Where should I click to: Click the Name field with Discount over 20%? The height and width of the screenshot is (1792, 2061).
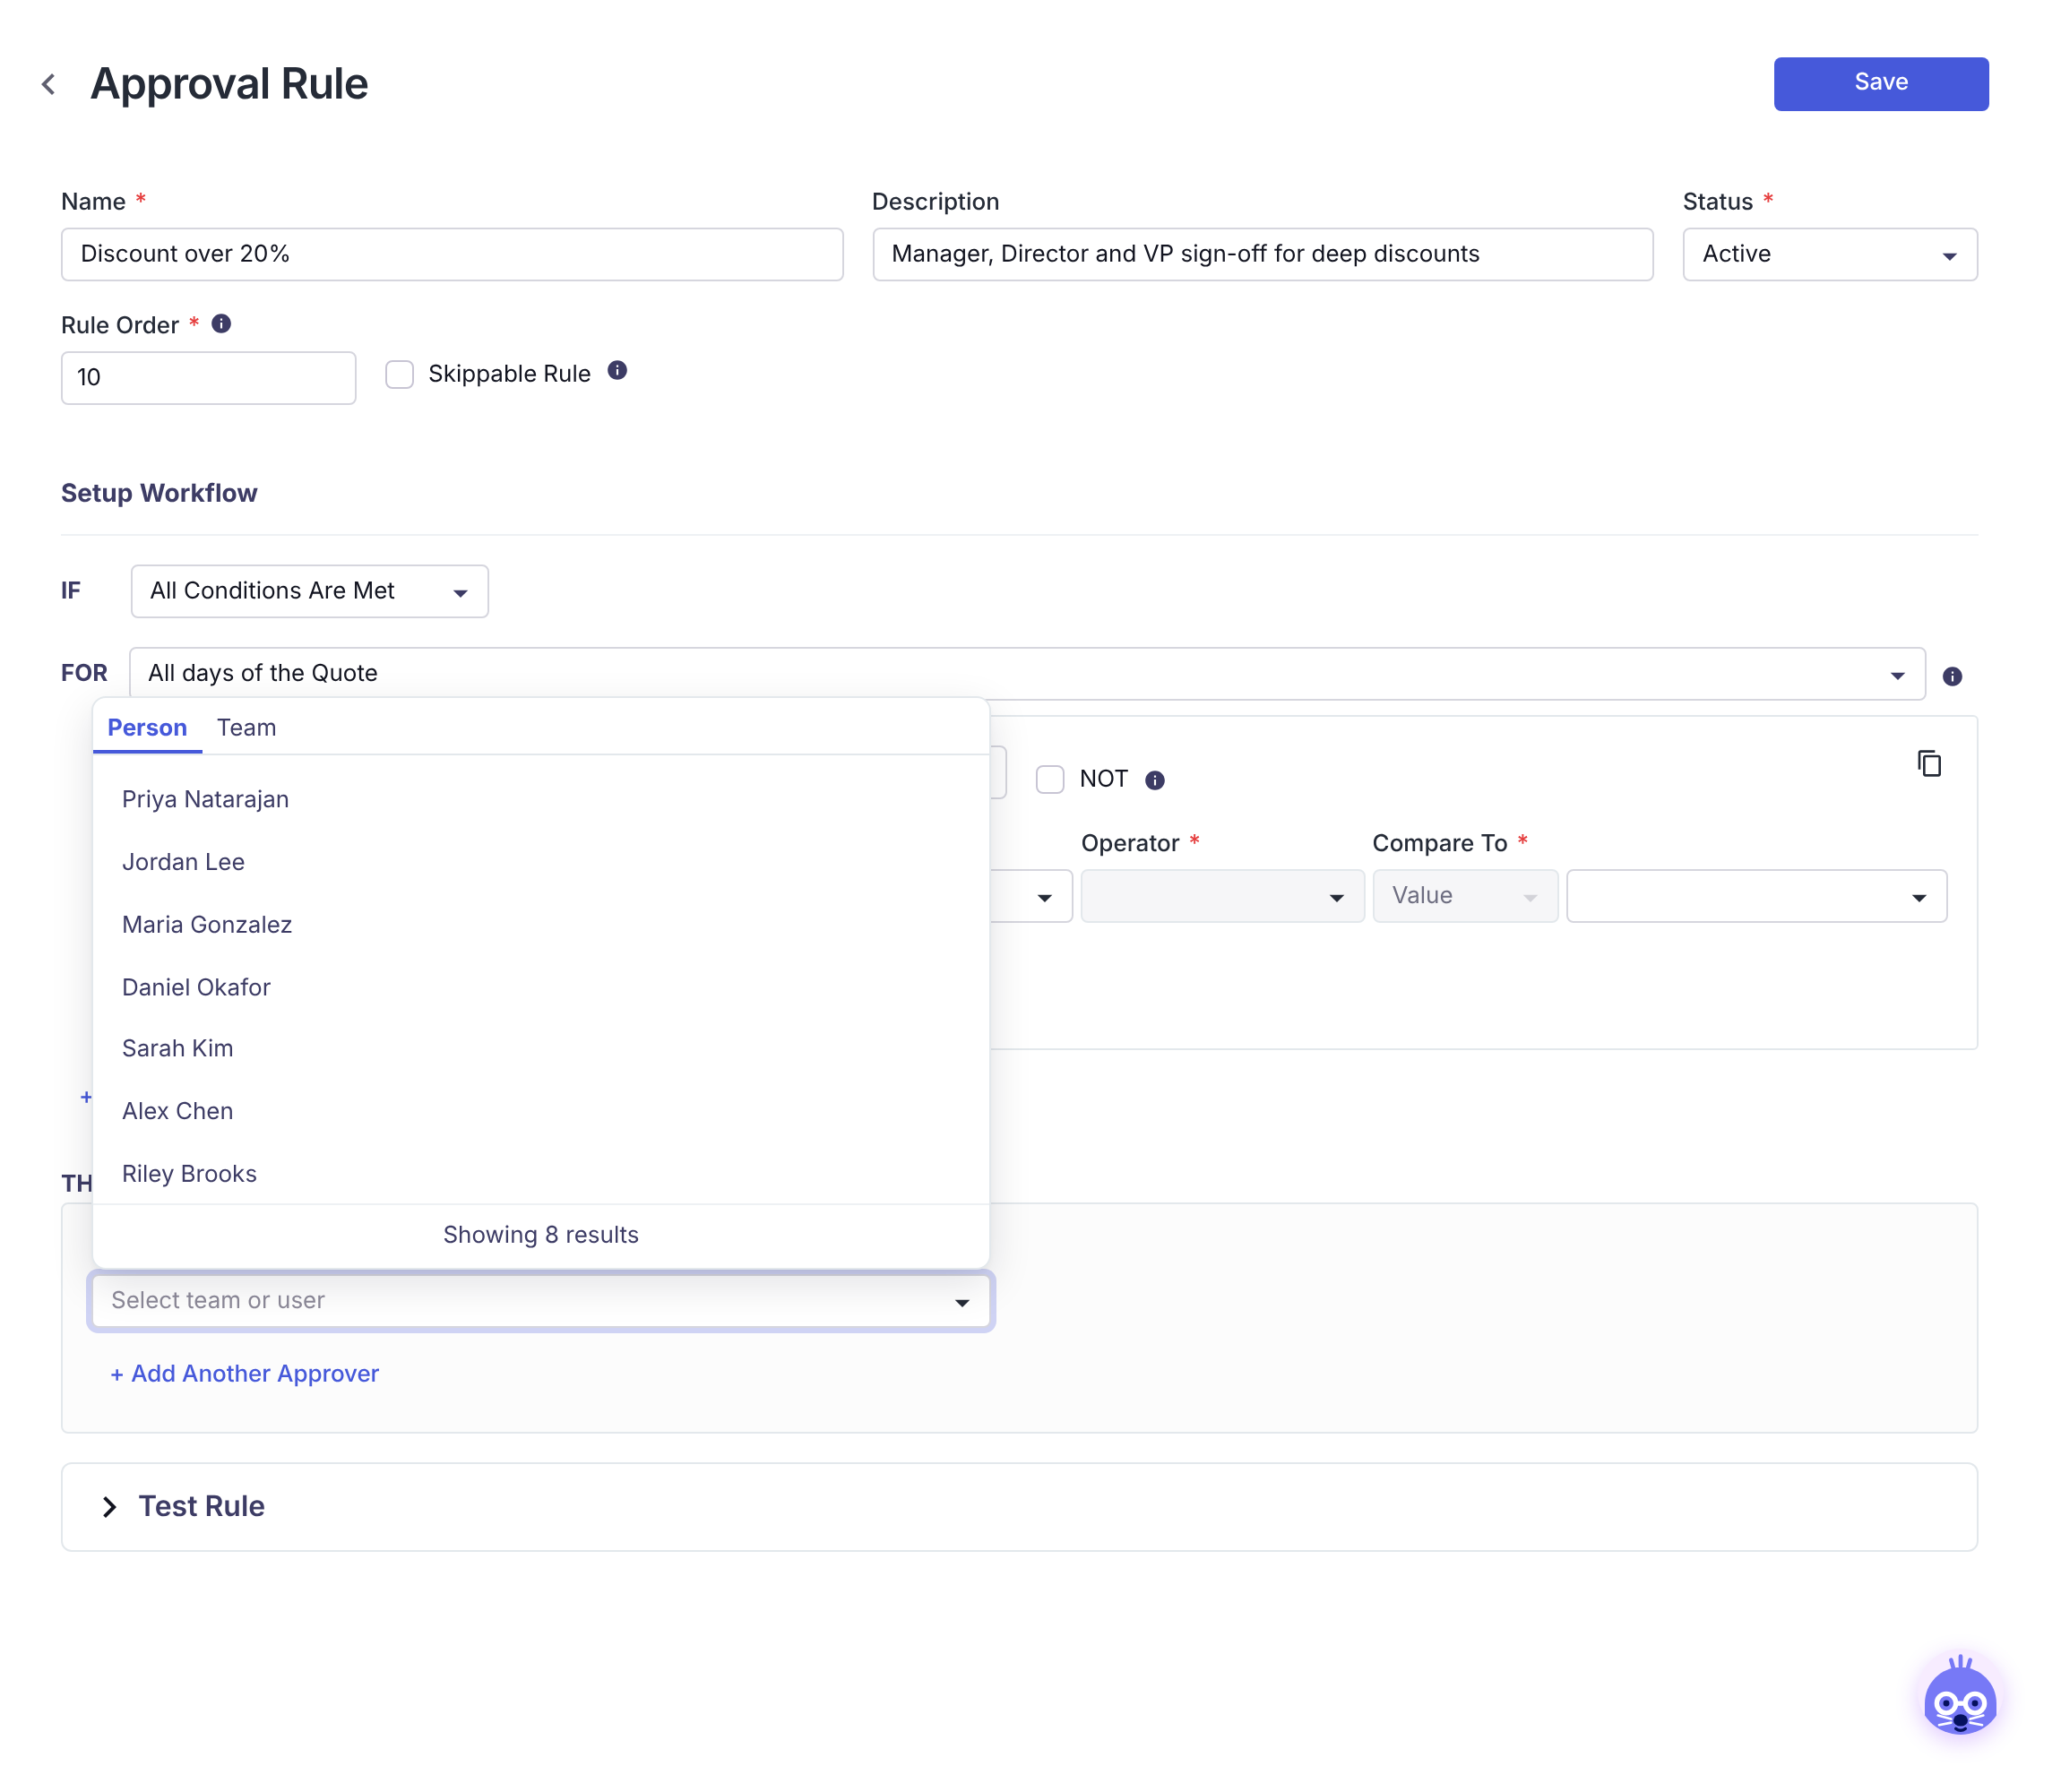point(452,255)
